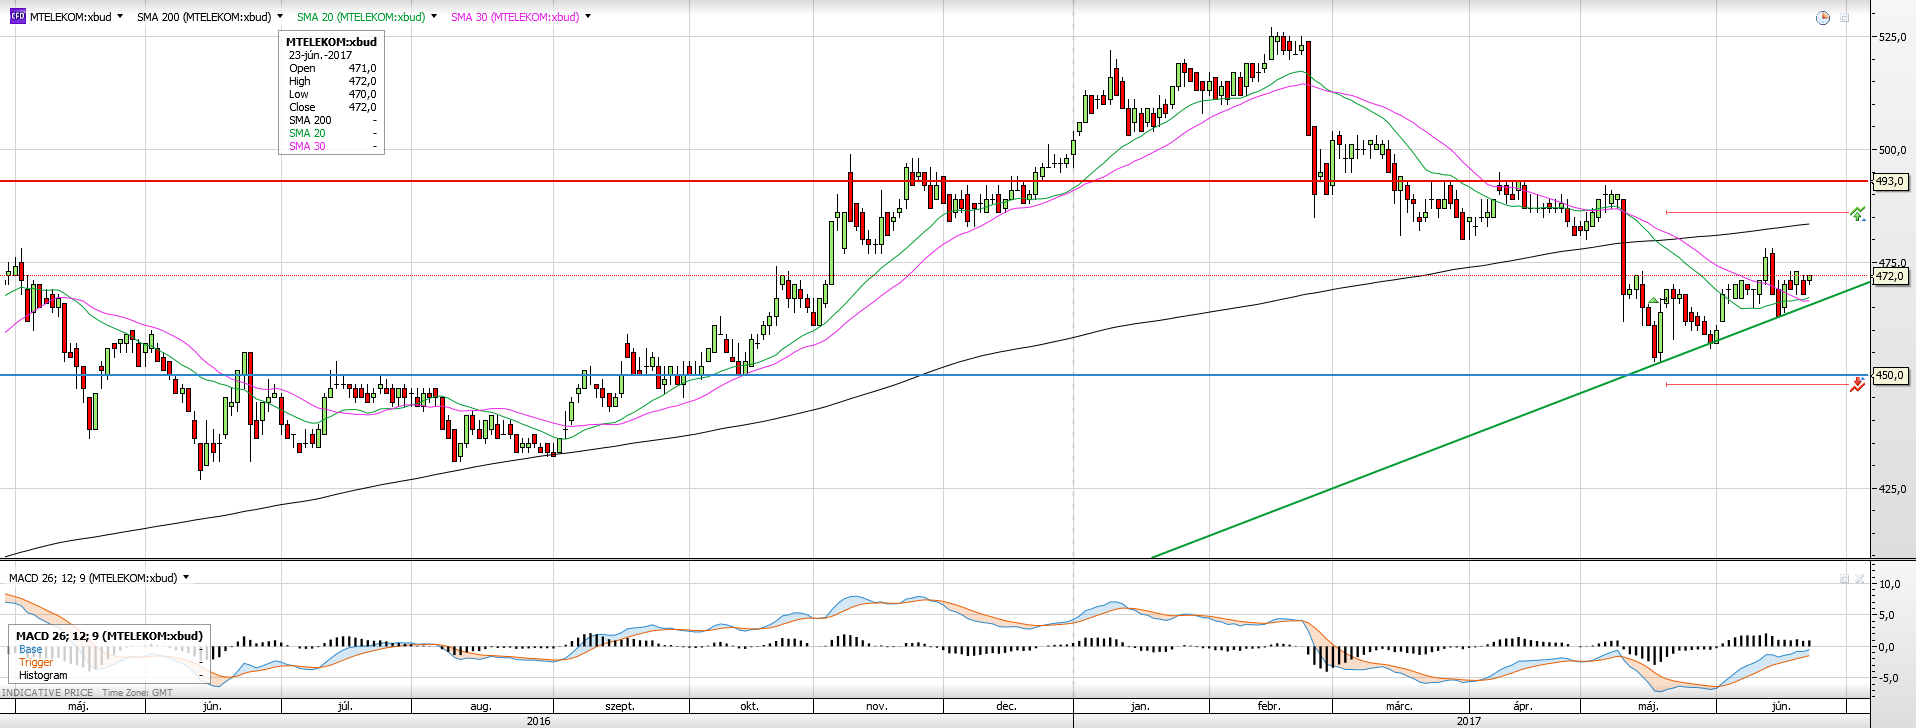Click the 493,0 price label on the axis

[x=1890, y=182]
